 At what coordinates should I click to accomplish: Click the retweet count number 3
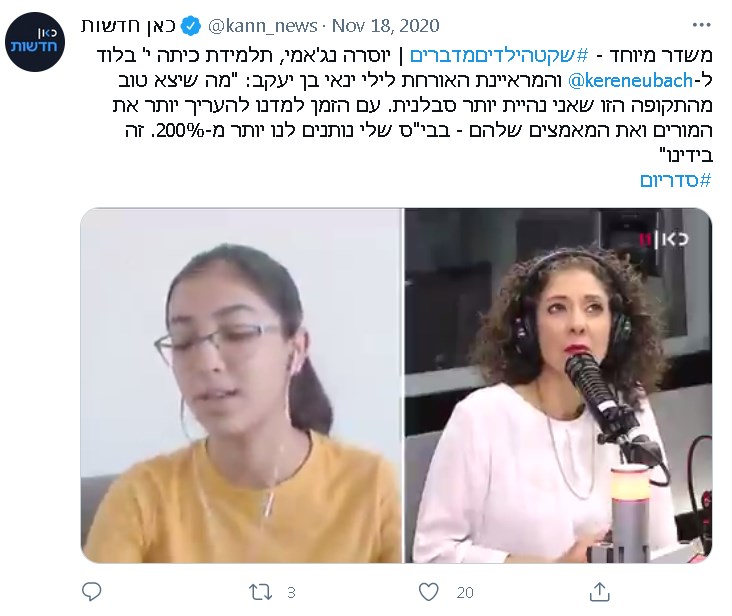tap(291, 593)
